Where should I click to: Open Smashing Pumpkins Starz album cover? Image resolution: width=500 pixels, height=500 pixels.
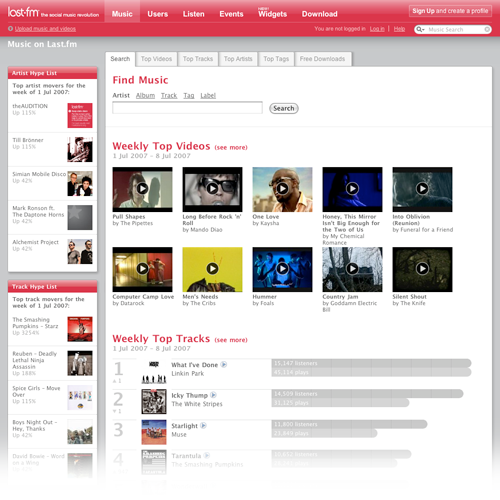[80, 329]
